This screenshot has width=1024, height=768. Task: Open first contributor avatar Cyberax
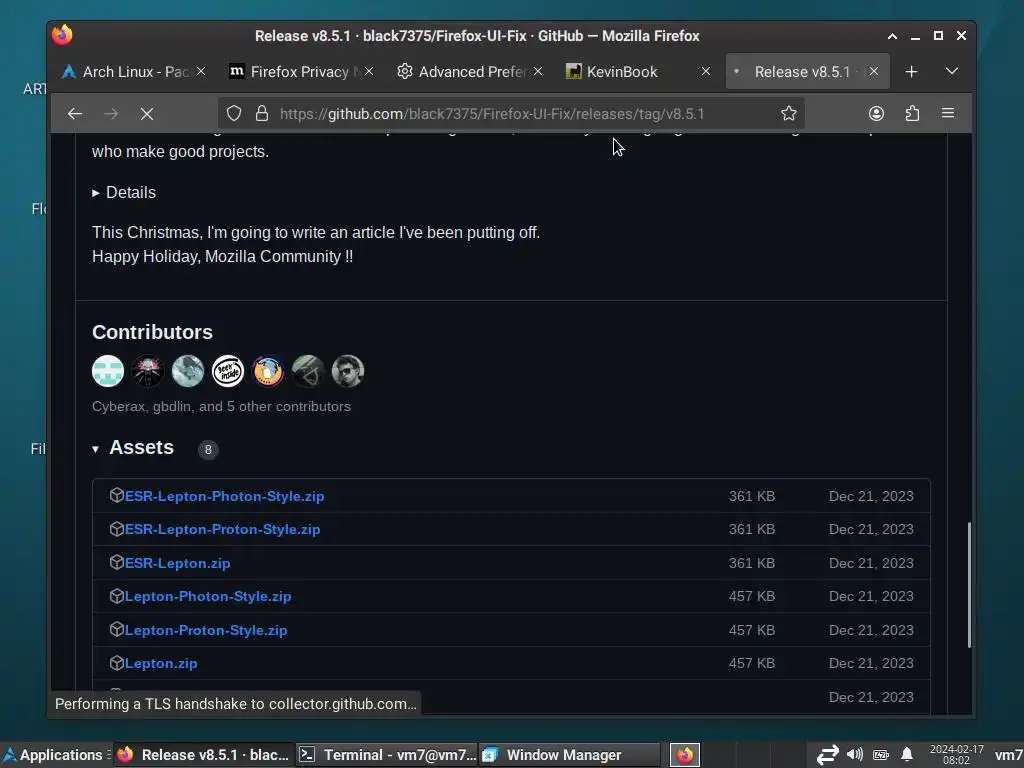pyautogui.click(x=108, y=372)
